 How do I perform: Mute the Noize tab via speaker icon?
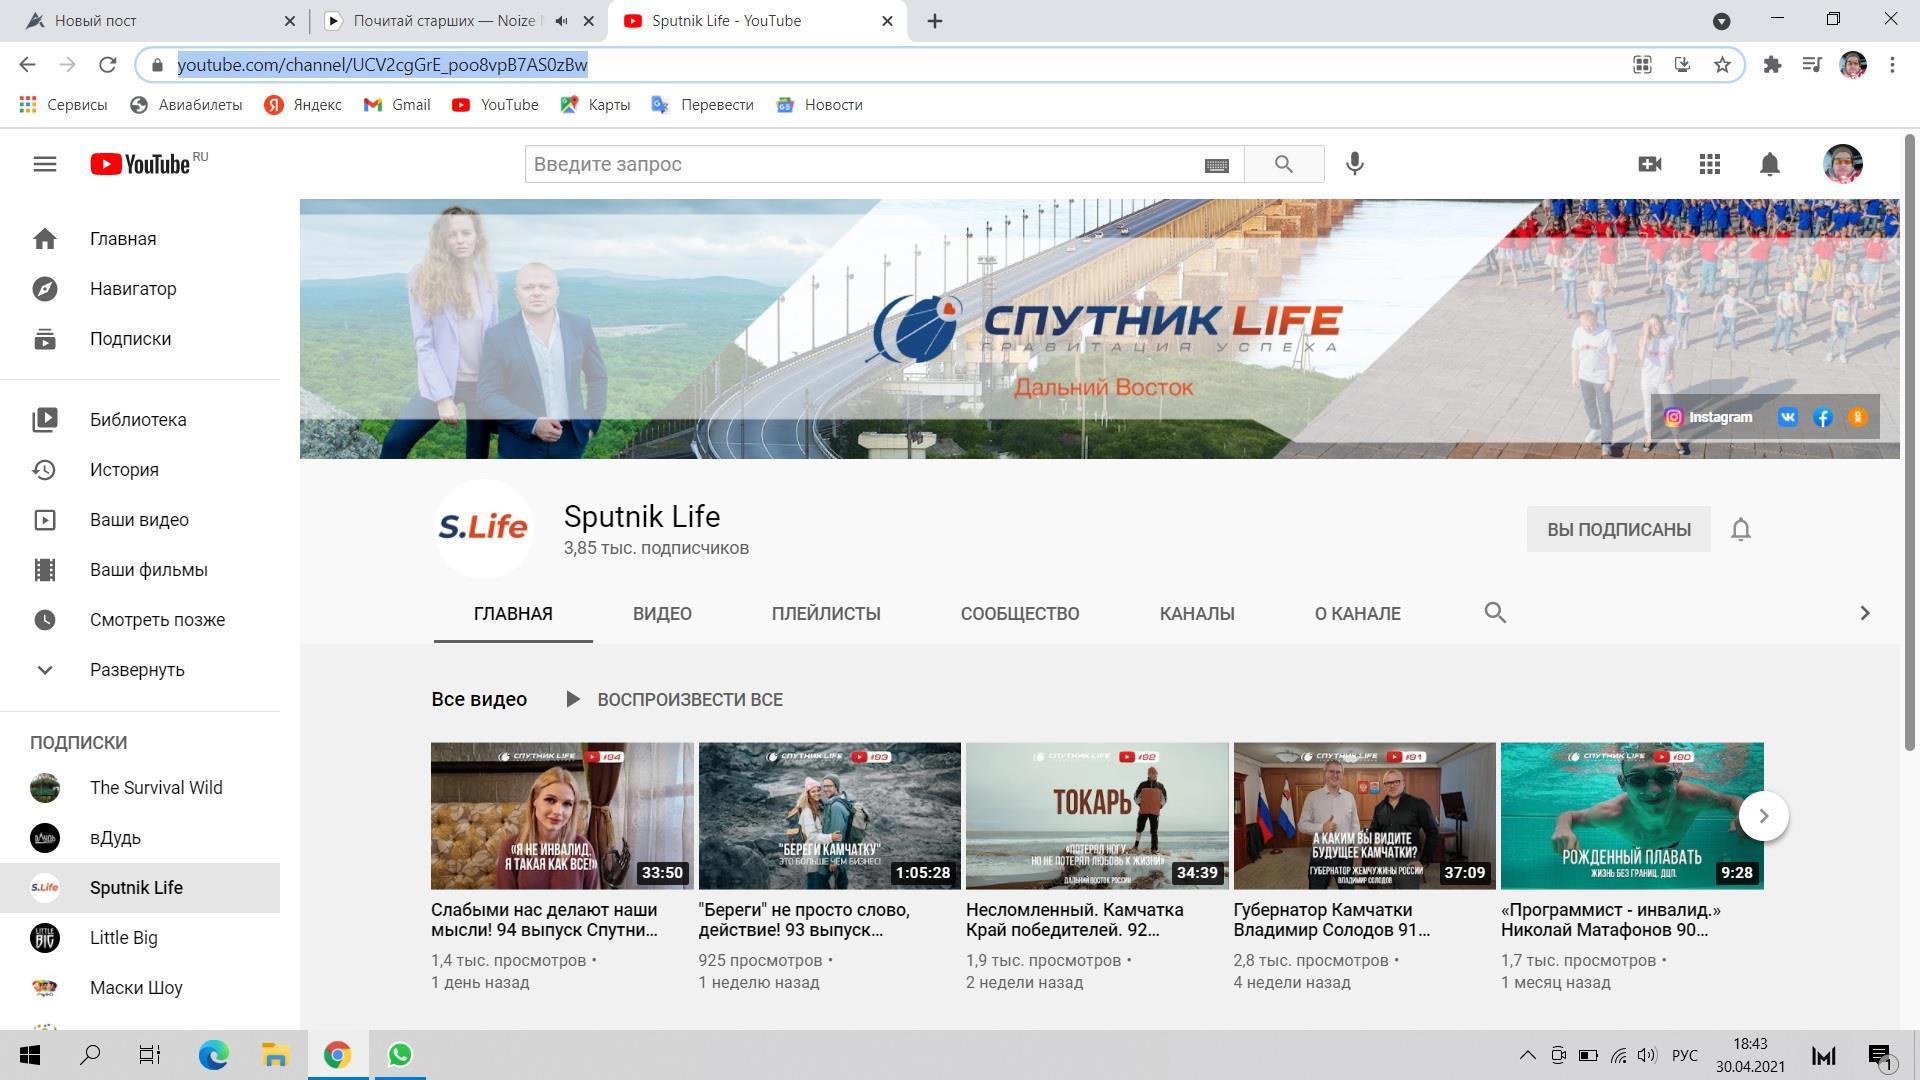point(562,21)
